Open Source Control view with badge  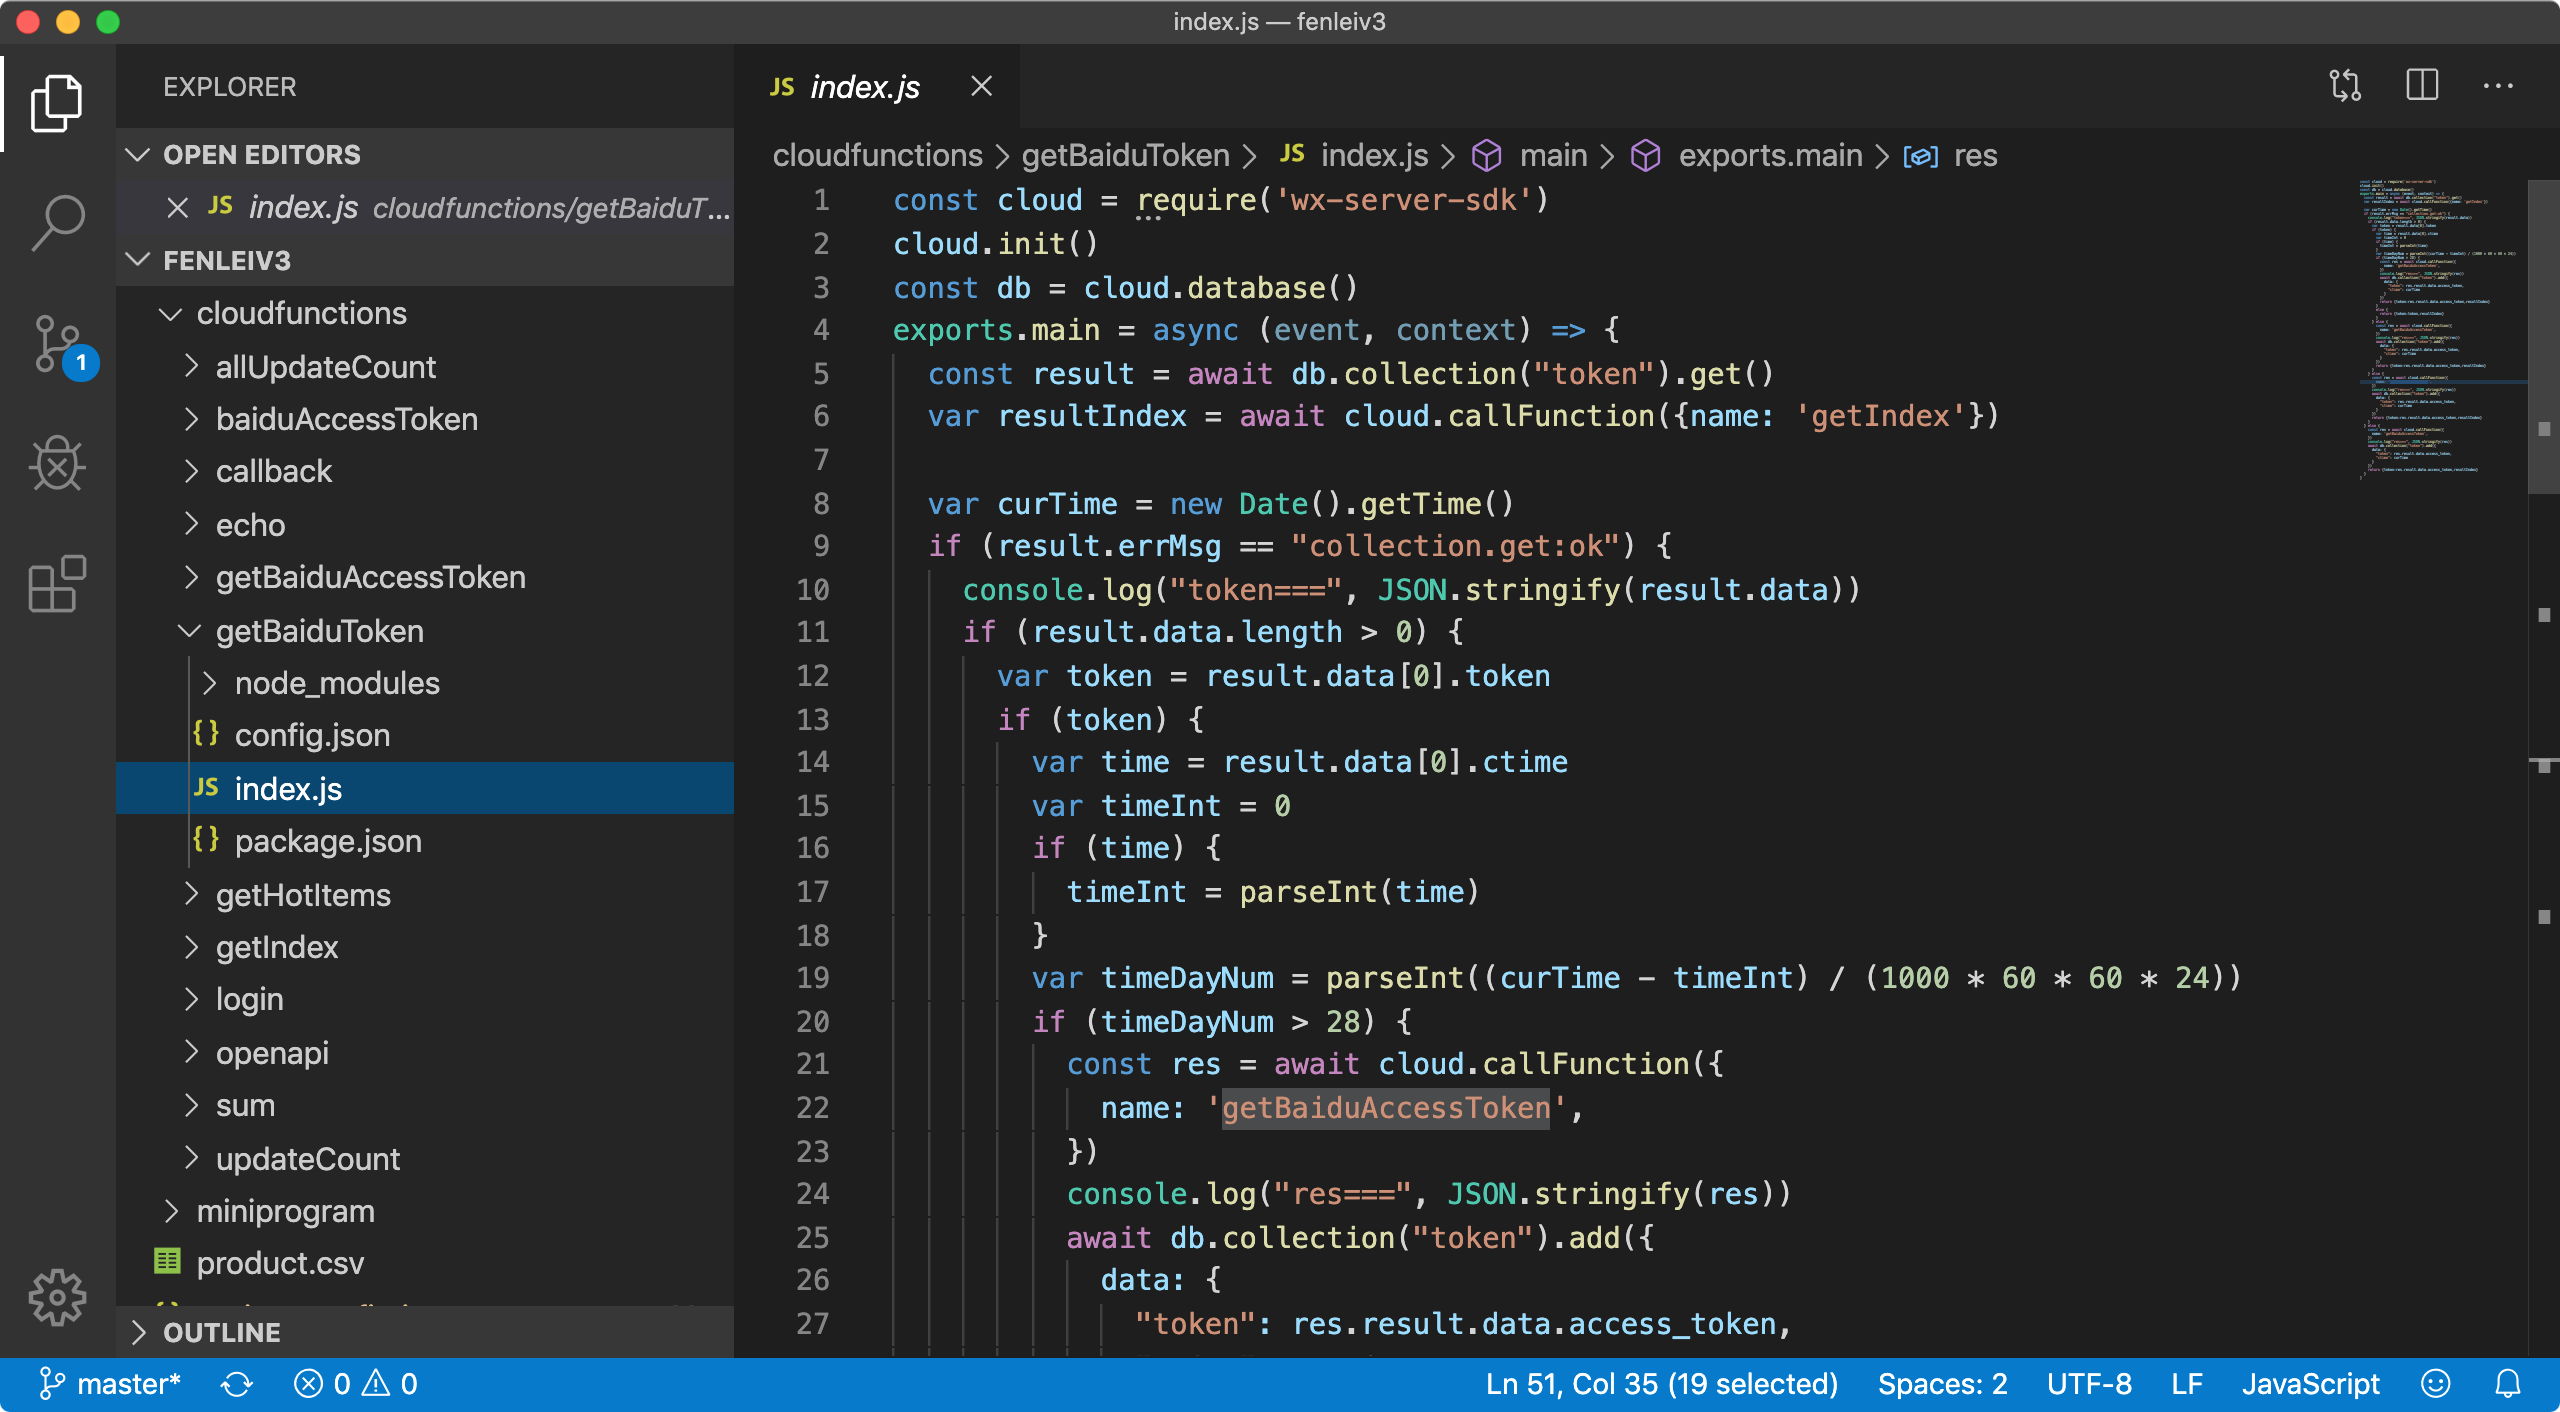(x=57, y=345)
